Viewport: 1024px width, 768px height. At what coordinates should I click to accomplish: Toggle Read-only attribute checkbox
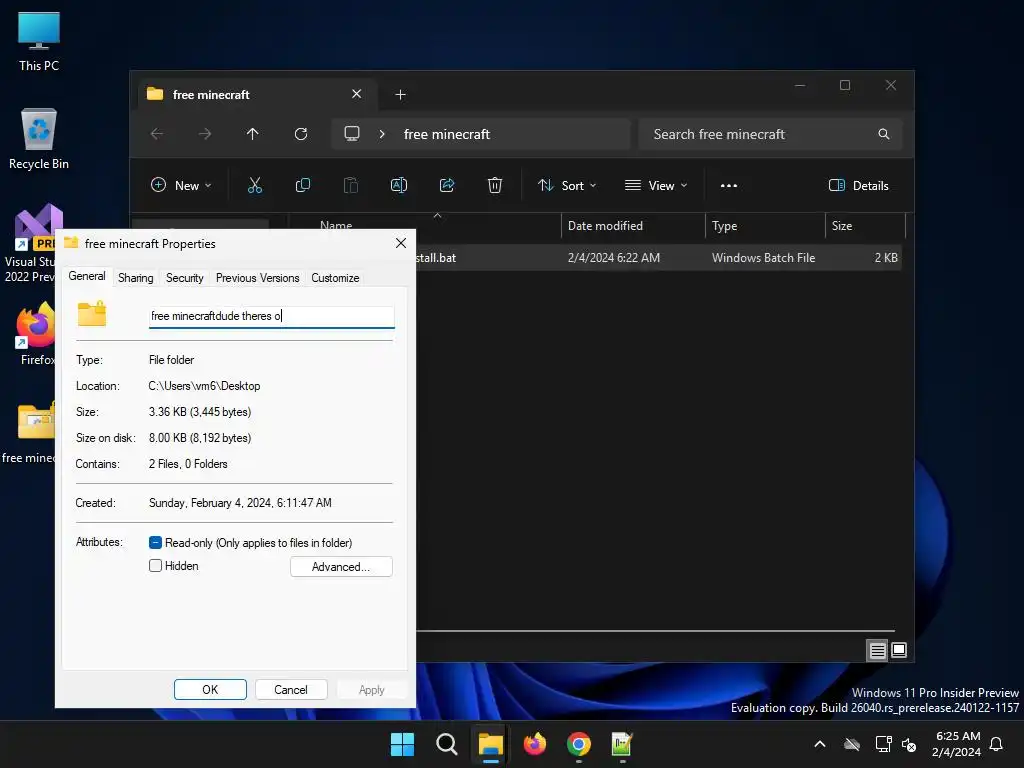(x=155, y=543)
